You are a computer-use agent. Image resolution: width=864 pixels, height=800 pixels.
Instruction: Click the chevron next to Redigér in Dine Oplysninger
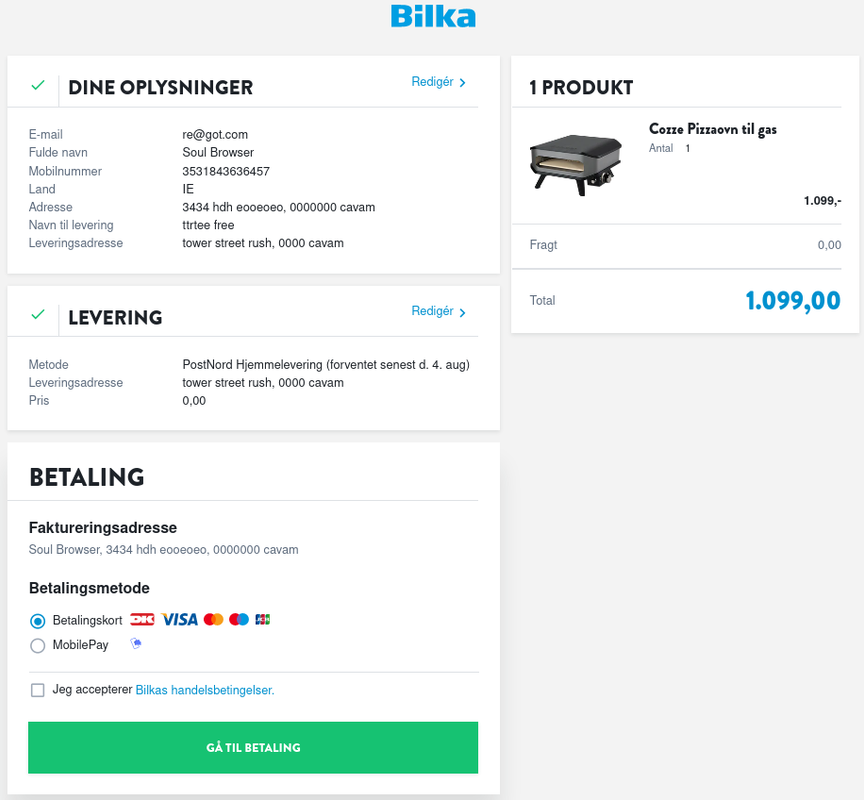point(463,83)
